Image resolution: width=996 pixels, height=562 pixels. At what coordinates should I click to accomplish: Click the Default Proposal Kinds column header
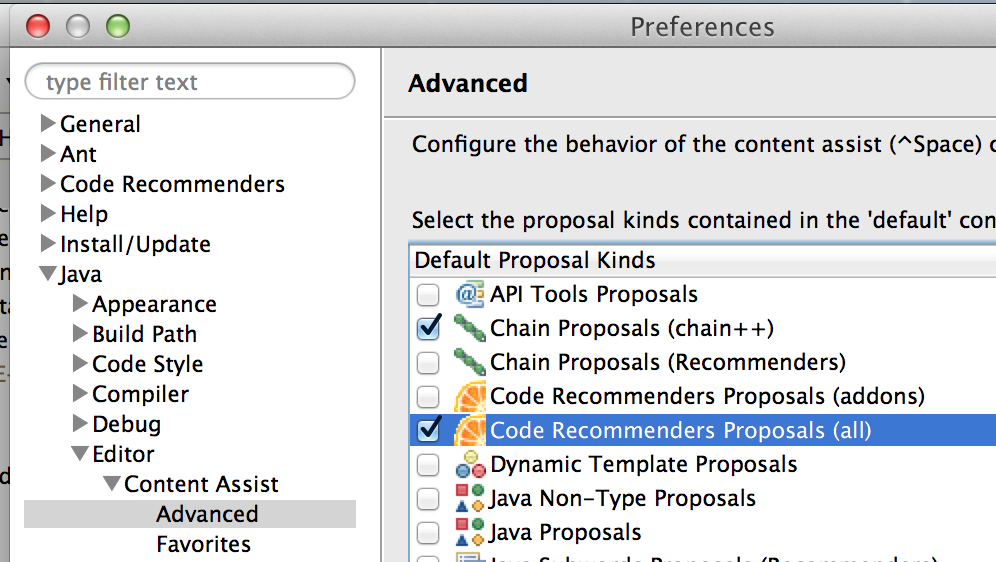point(535,261)
